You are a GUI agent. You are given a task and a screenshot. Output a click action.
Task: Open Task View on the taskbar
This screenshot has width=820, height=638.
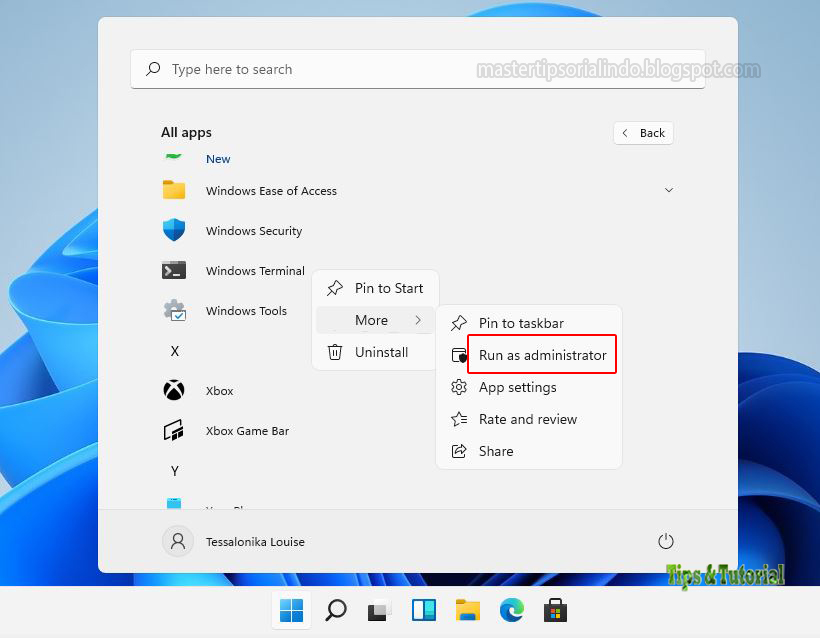[x=379, y=610]
